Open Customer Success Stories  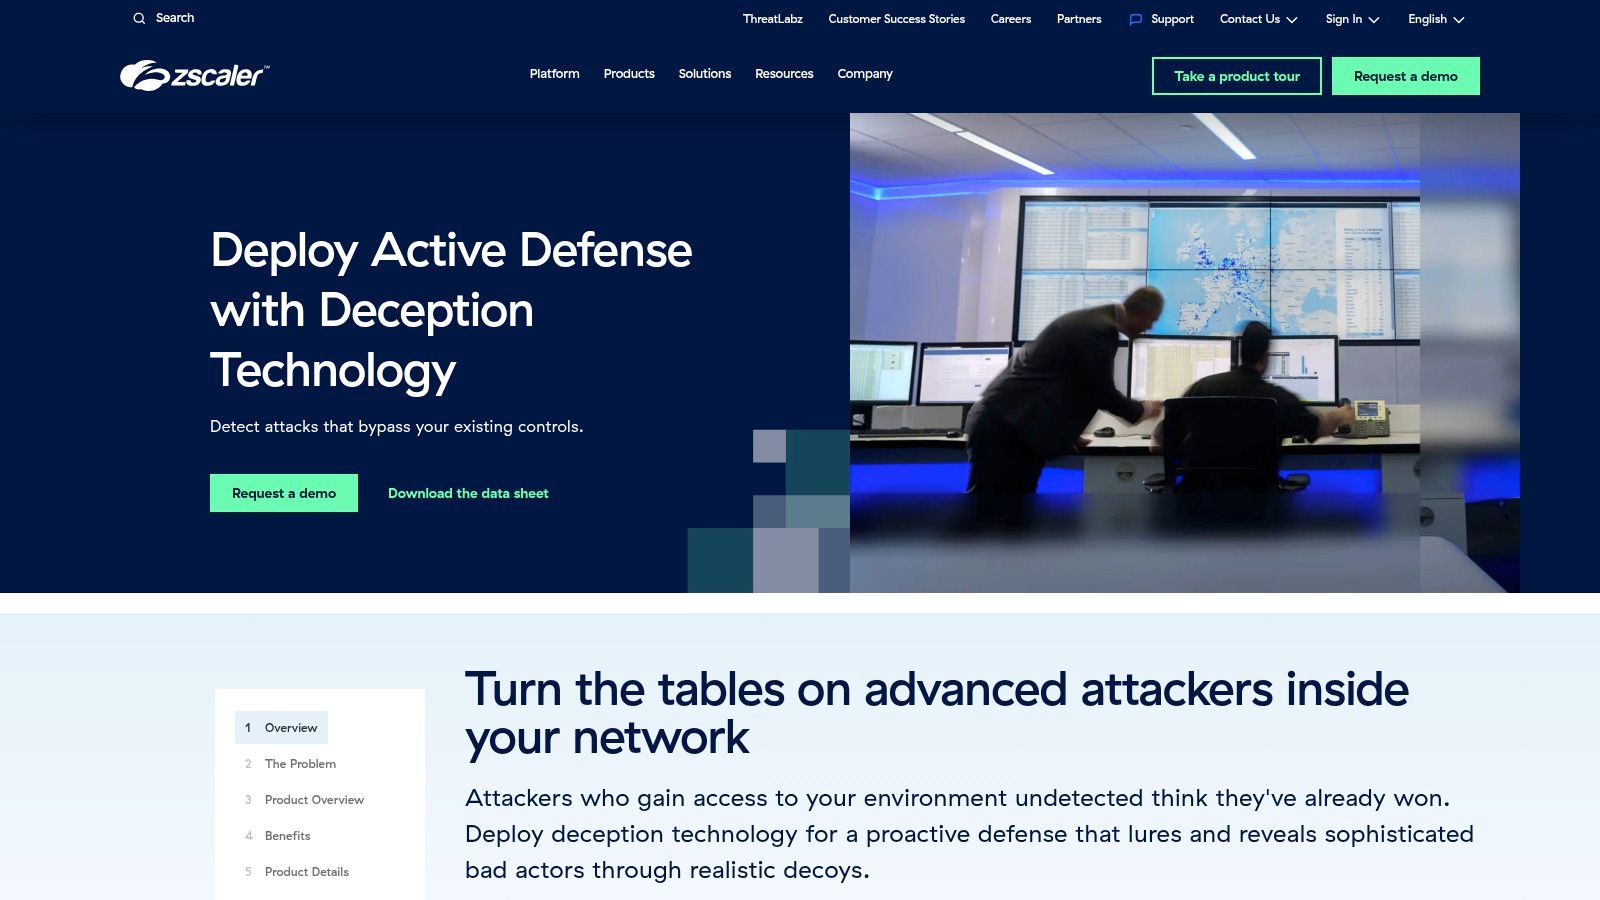pyautogui.click(x=896, y=19)
